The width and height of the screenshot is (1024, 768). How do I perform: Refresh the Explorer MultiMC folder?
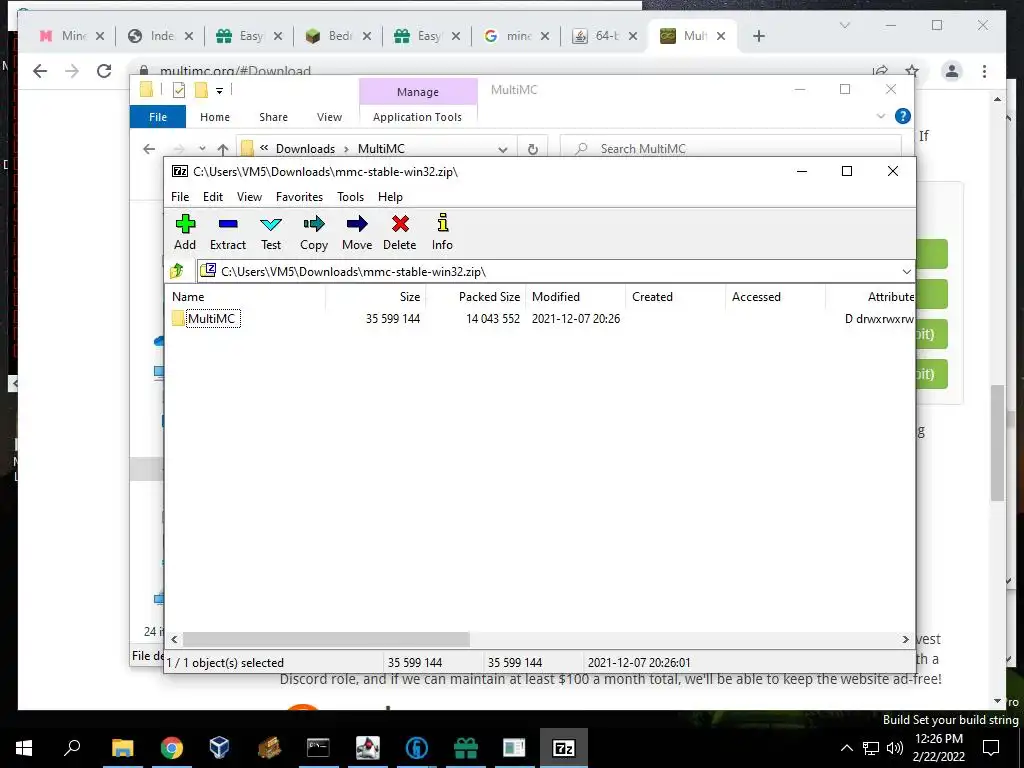tap(533, 149)
